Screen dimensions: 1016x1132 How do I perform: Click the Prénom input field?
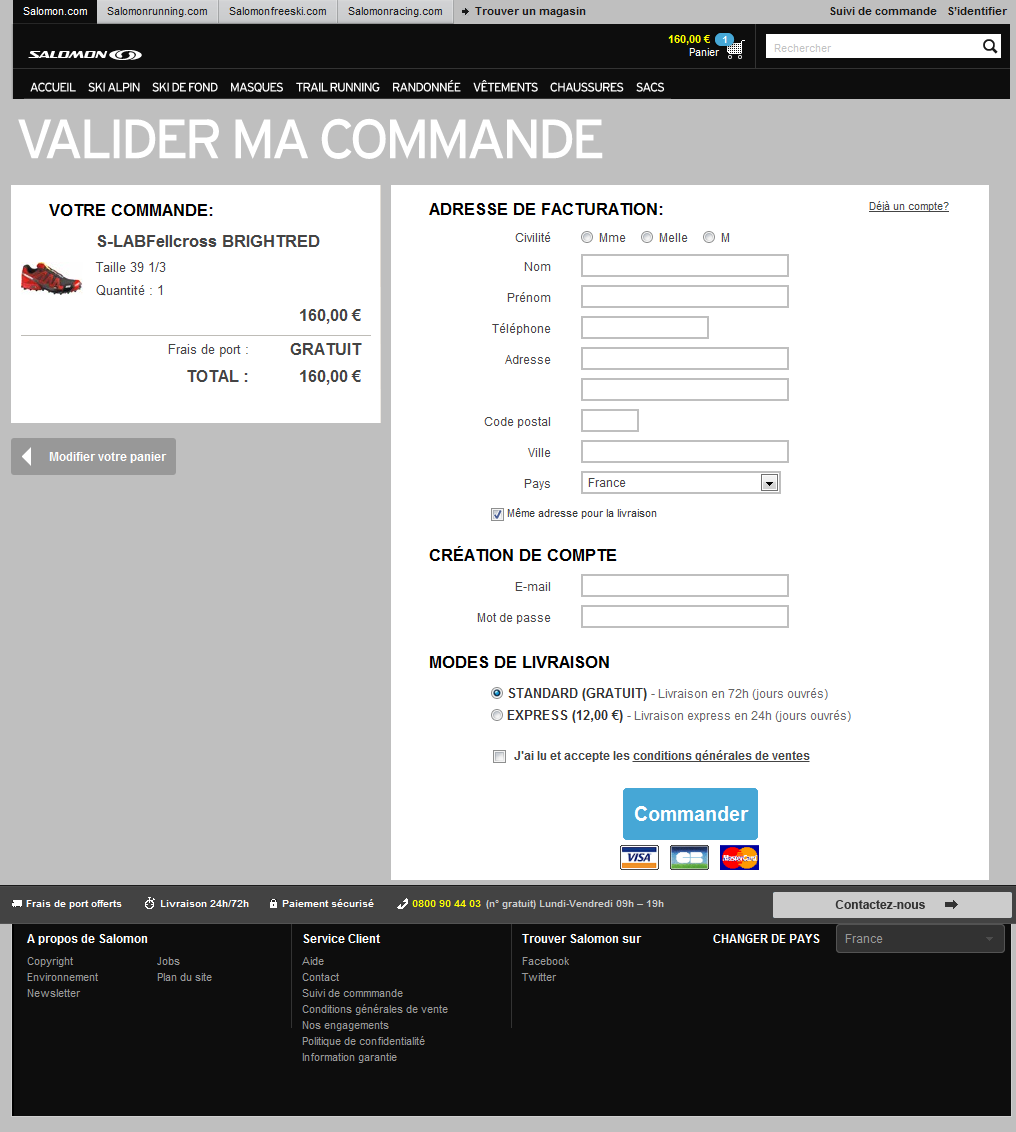pyautogui.click(x=685, y=297)
